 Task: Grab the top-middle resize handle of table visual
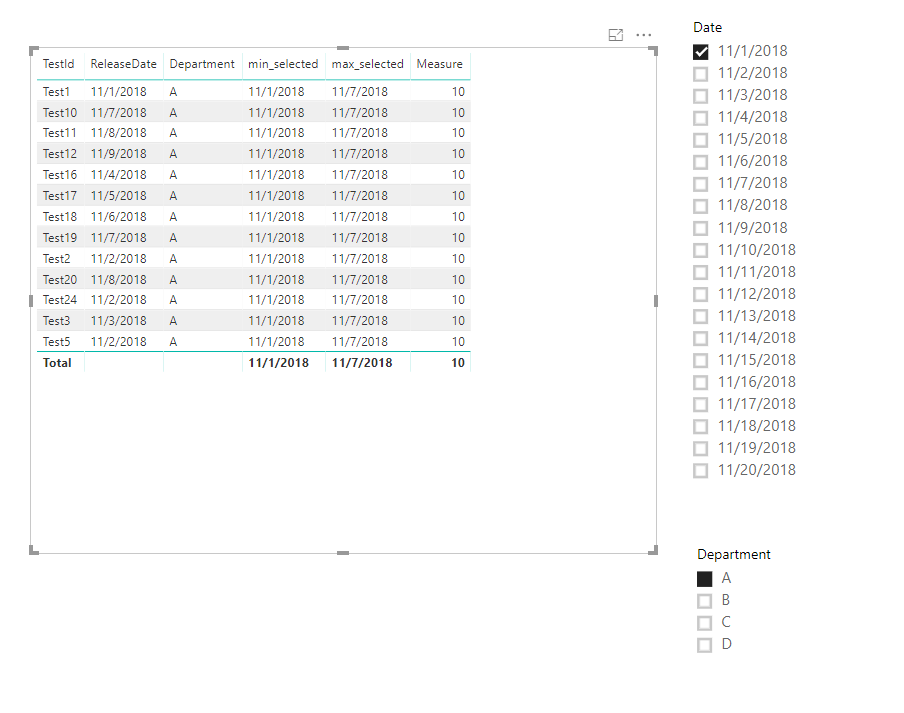[343, 48]
